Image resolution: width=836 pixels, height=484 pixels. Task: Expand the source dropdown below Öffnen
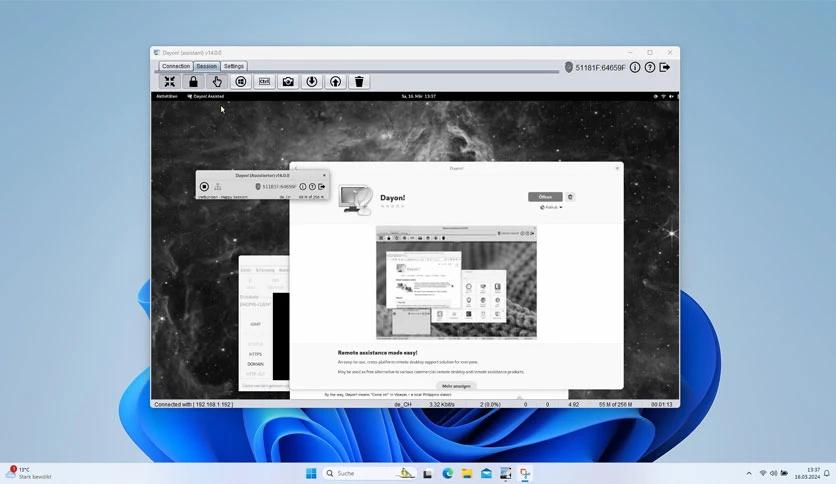tap(551, 207)
